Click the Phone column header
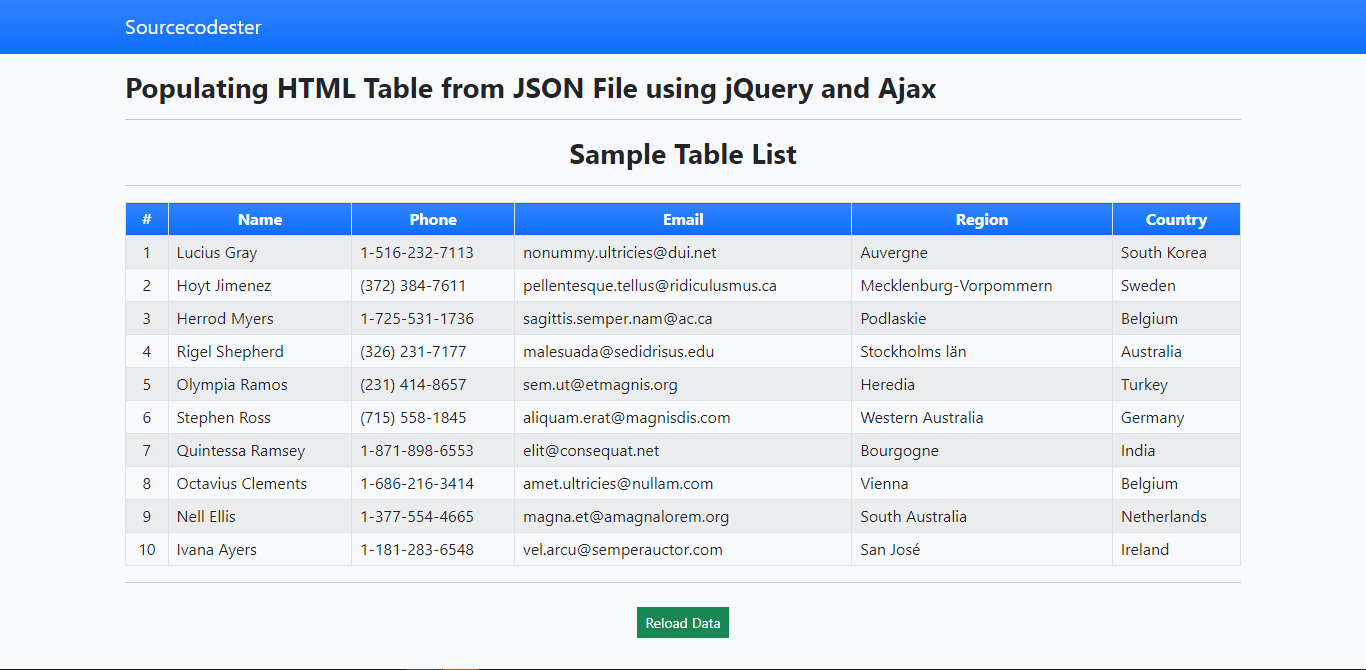 432,219
